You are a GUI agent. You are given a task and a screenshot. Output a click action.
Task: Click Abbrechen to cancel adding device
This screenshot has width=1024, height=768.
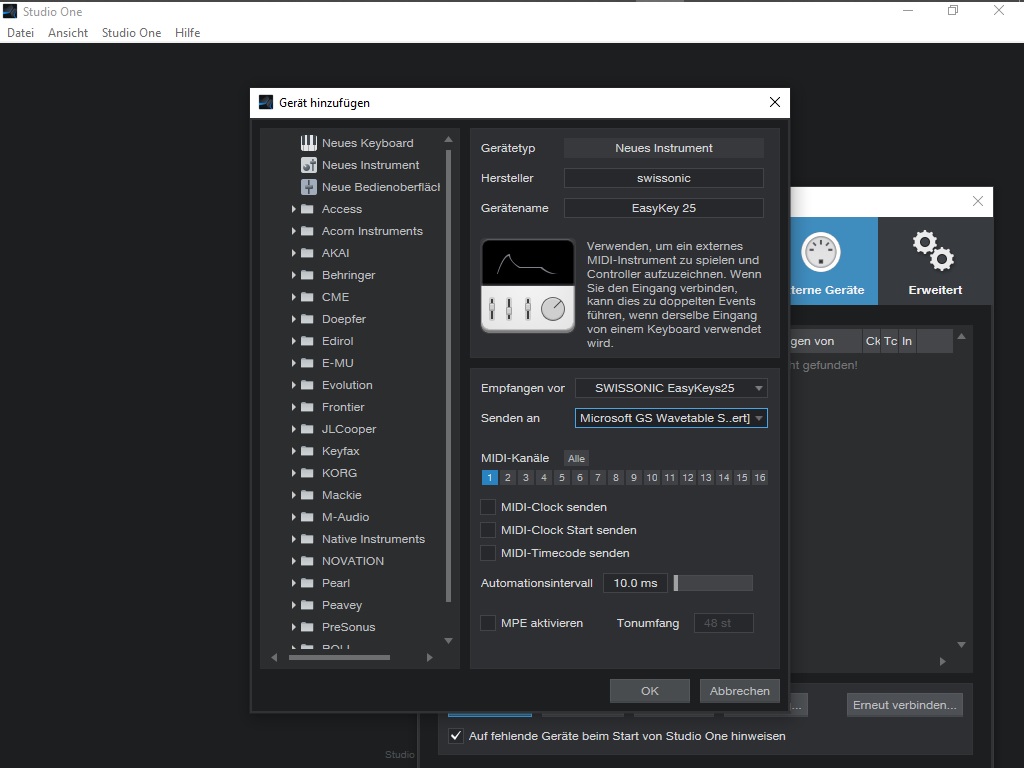tap(740, 691)
